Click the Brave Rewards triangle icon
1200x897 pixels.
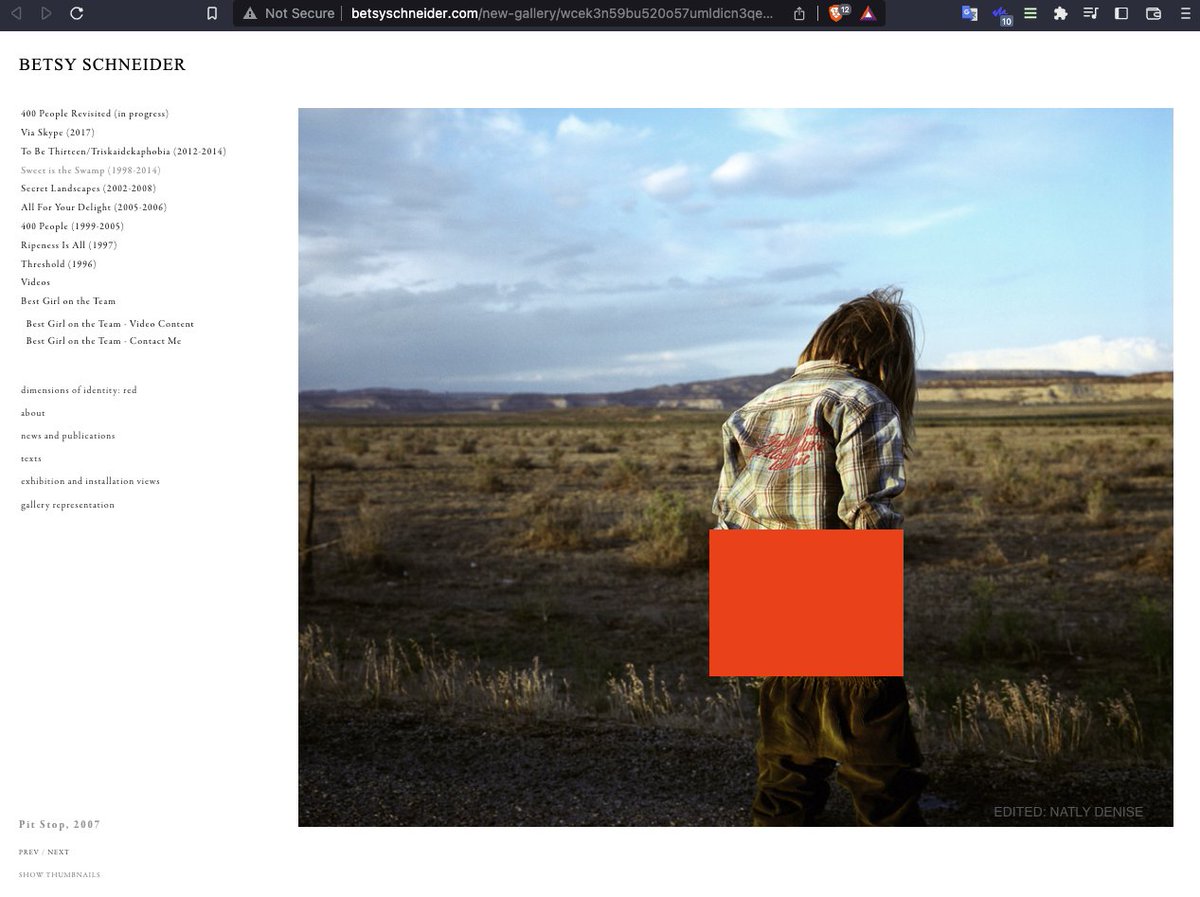[867, 14]
